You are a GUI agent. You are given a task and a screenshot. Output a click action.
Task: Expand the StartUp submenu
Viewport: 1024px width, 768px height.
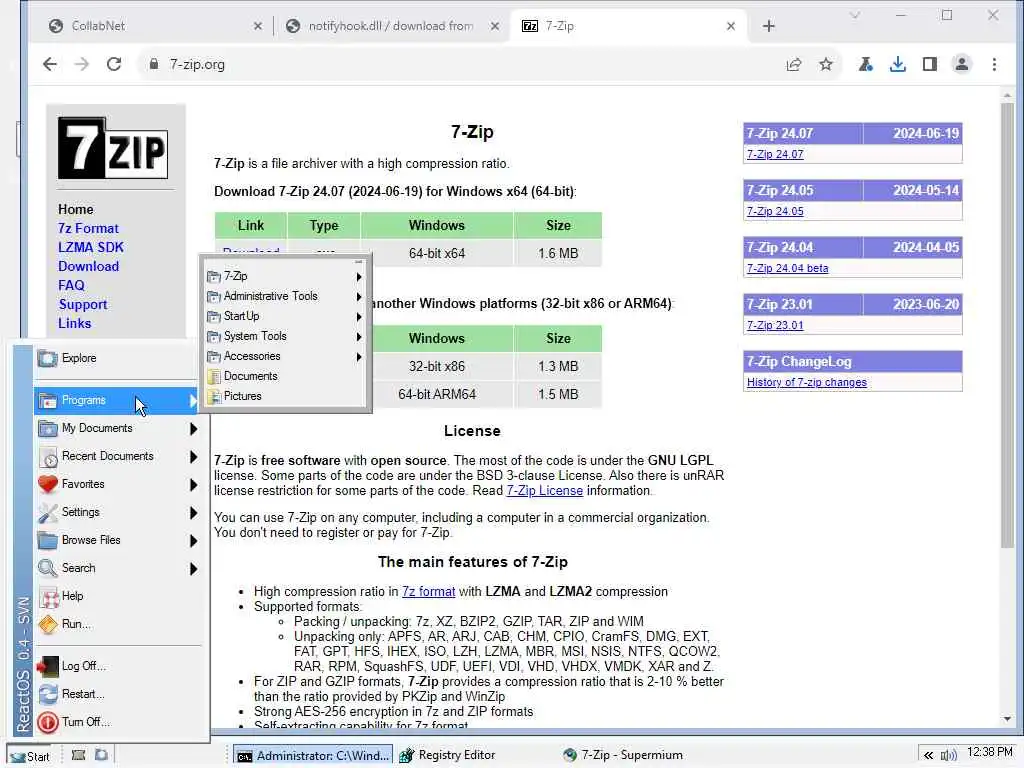tap(285, 316)
